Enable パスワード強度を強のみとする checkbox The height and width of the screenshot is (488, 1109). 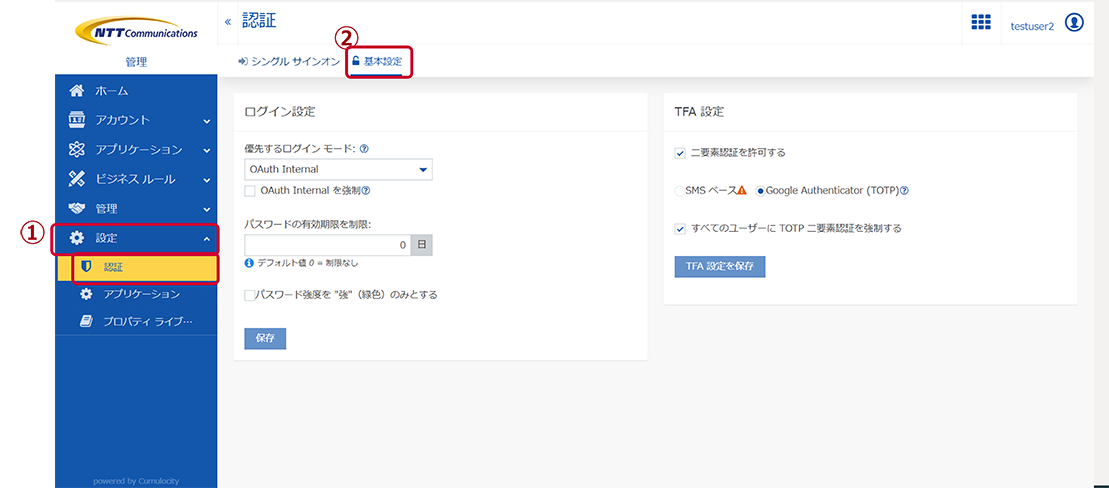(x=250, y=295)
